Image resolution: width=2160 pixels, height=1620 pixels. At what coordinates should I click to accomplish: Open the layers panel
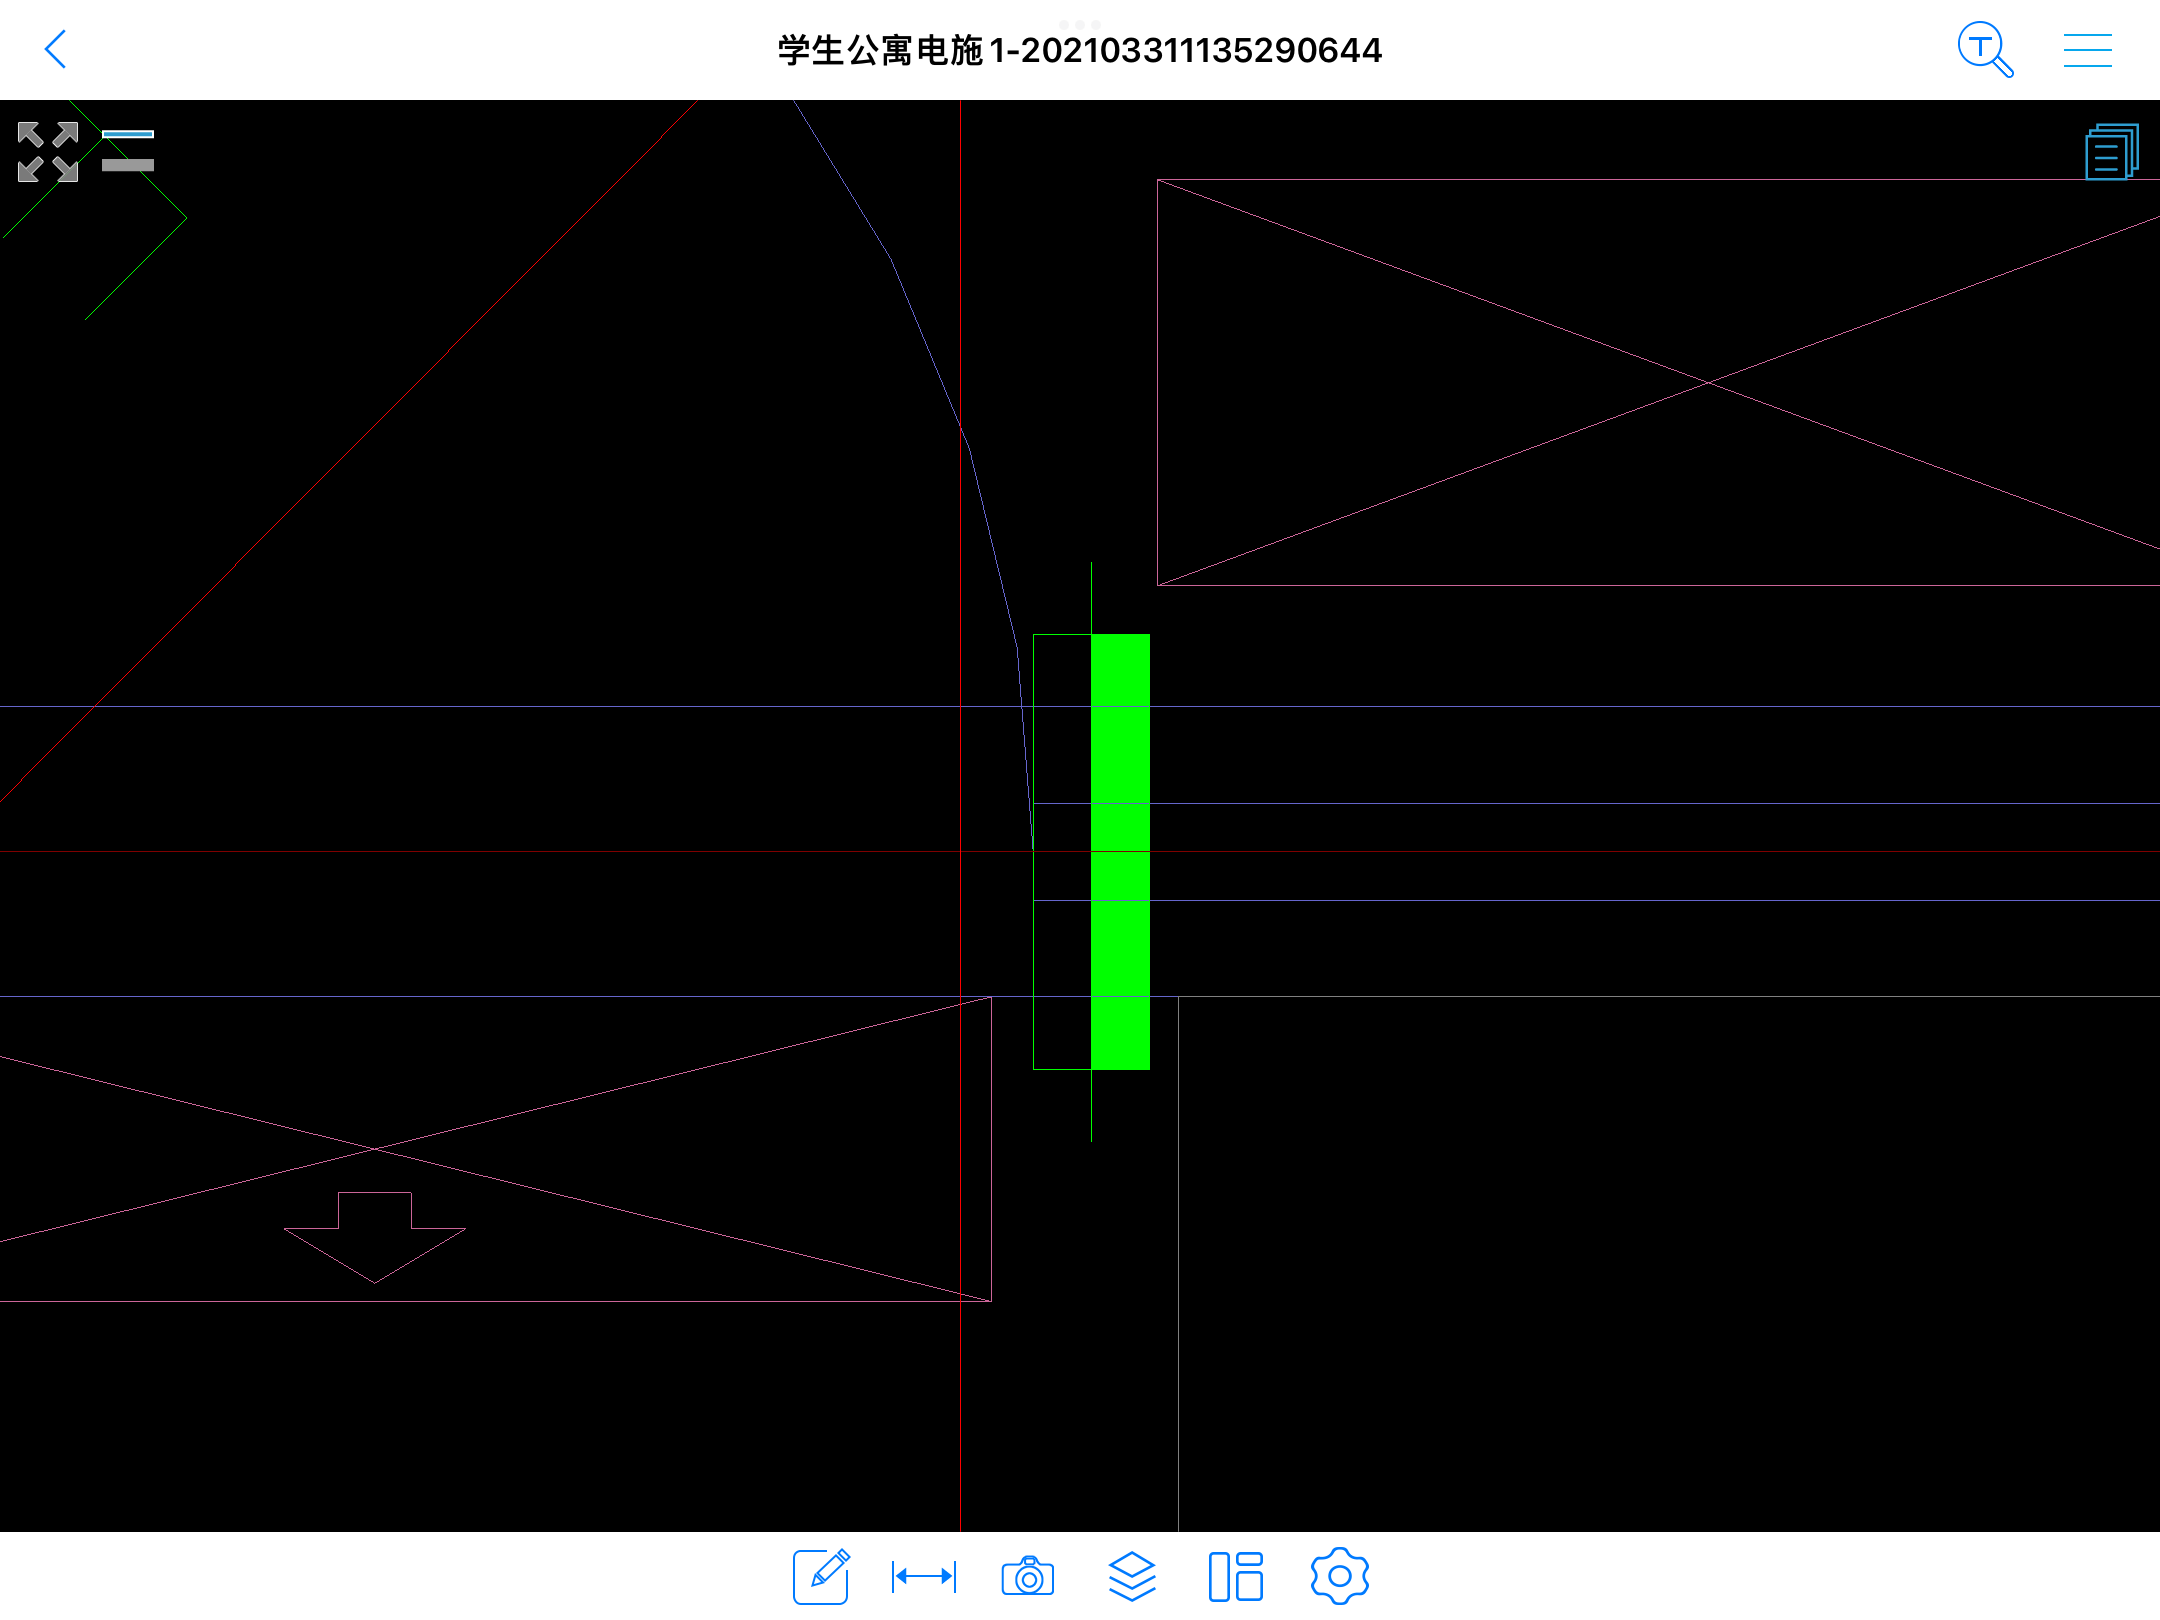tap(1132, 1577)
